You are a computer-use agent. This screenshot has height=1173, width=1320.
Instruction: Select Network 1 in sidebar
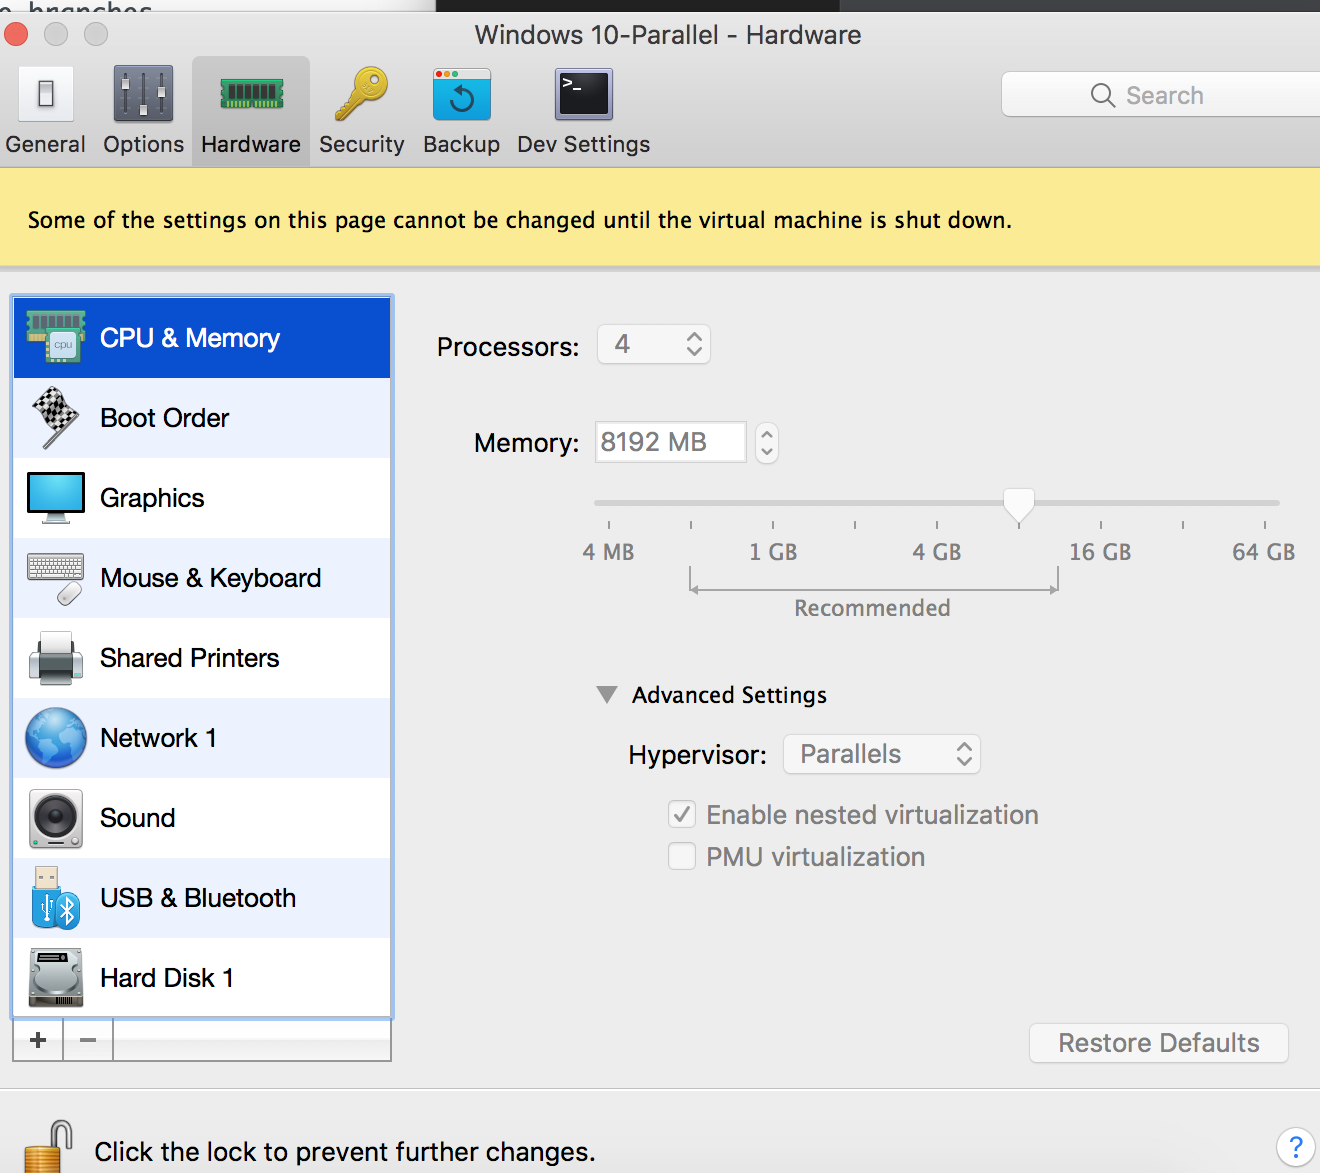tap(202, 738)
